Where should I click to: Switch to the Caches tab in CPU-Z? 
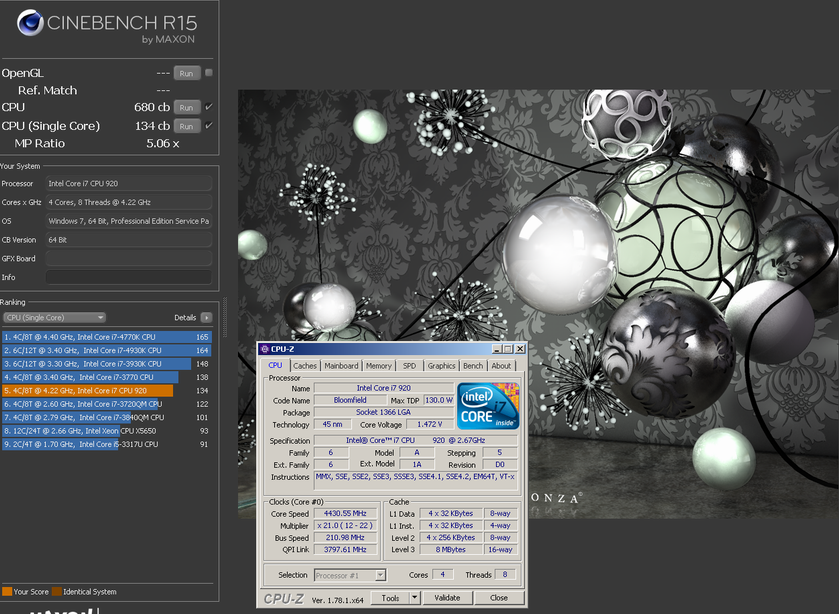coord(305,366)
